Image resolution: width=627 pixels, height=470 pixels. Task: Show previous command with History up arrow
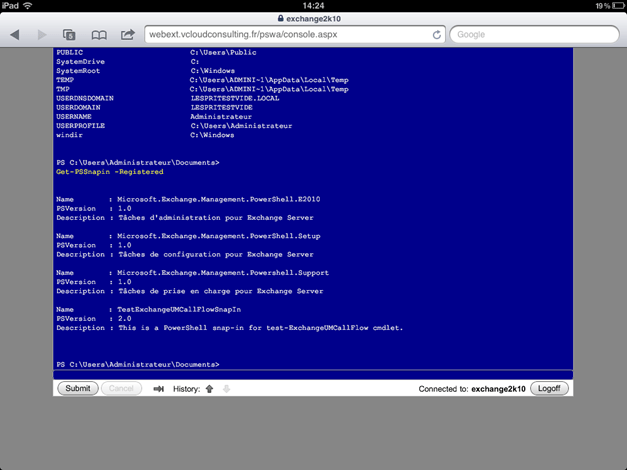coord(209,389)
